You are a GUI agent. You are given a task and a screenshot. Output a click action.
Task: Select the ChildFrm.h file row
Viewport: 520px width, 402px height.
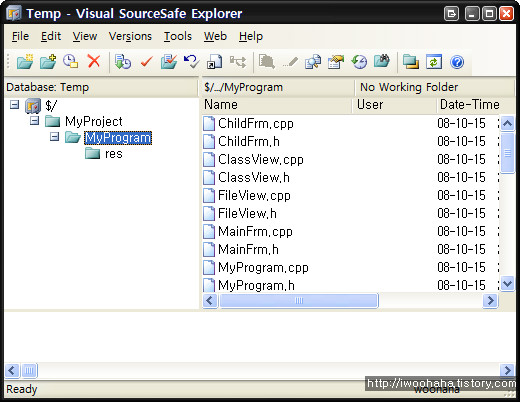click(350, 141)
